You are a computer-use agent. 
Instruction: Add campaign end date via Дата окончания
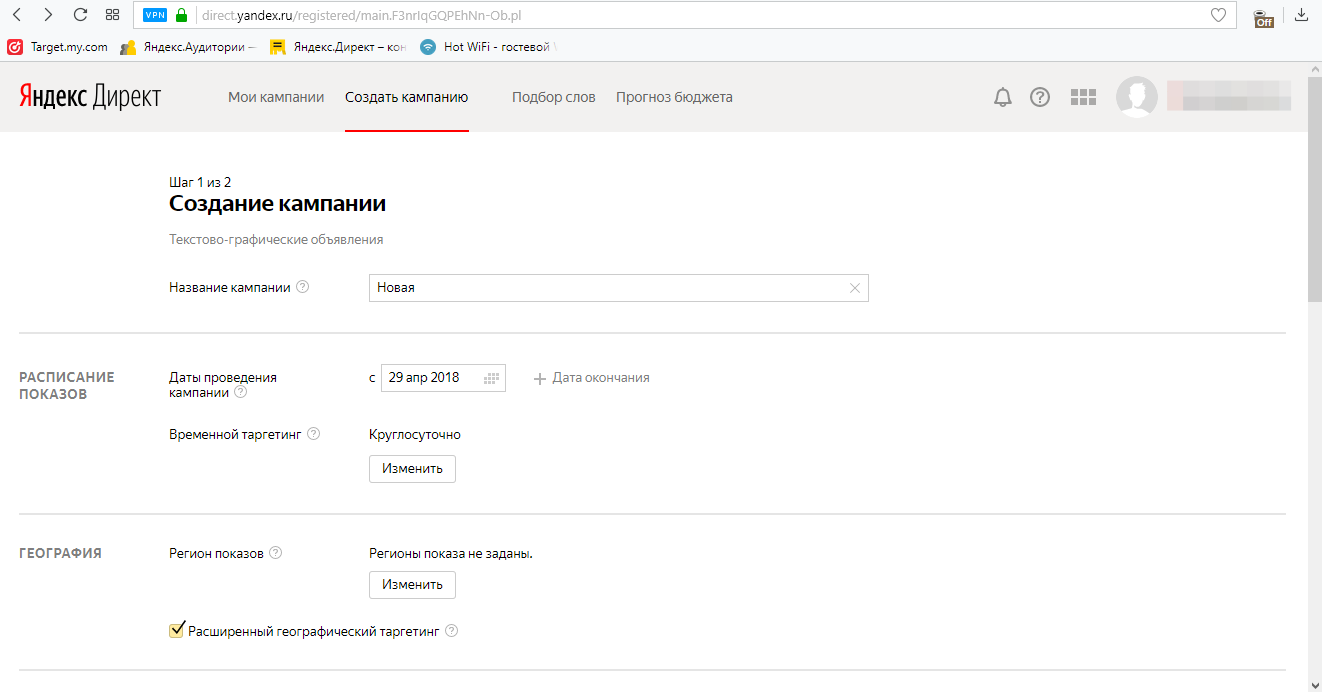592,378
